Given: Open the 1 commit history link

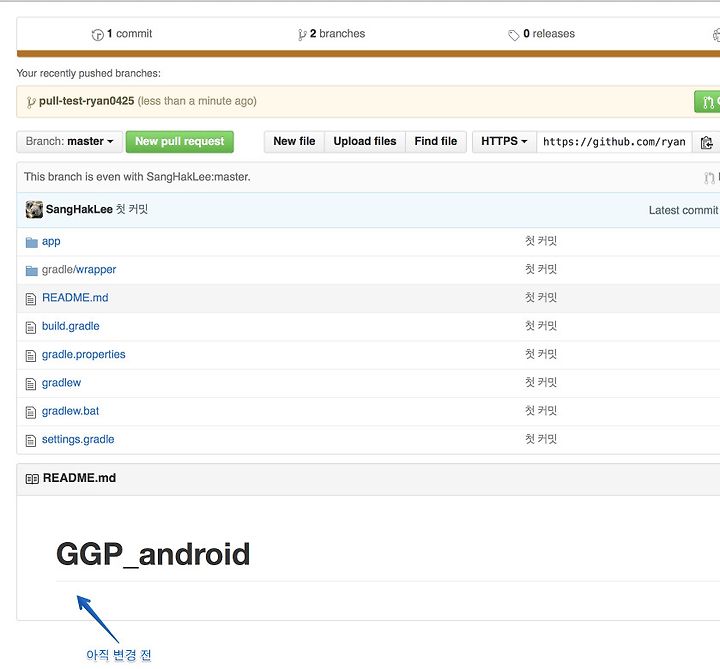Looking at the screenshot, I should (122, 34).
